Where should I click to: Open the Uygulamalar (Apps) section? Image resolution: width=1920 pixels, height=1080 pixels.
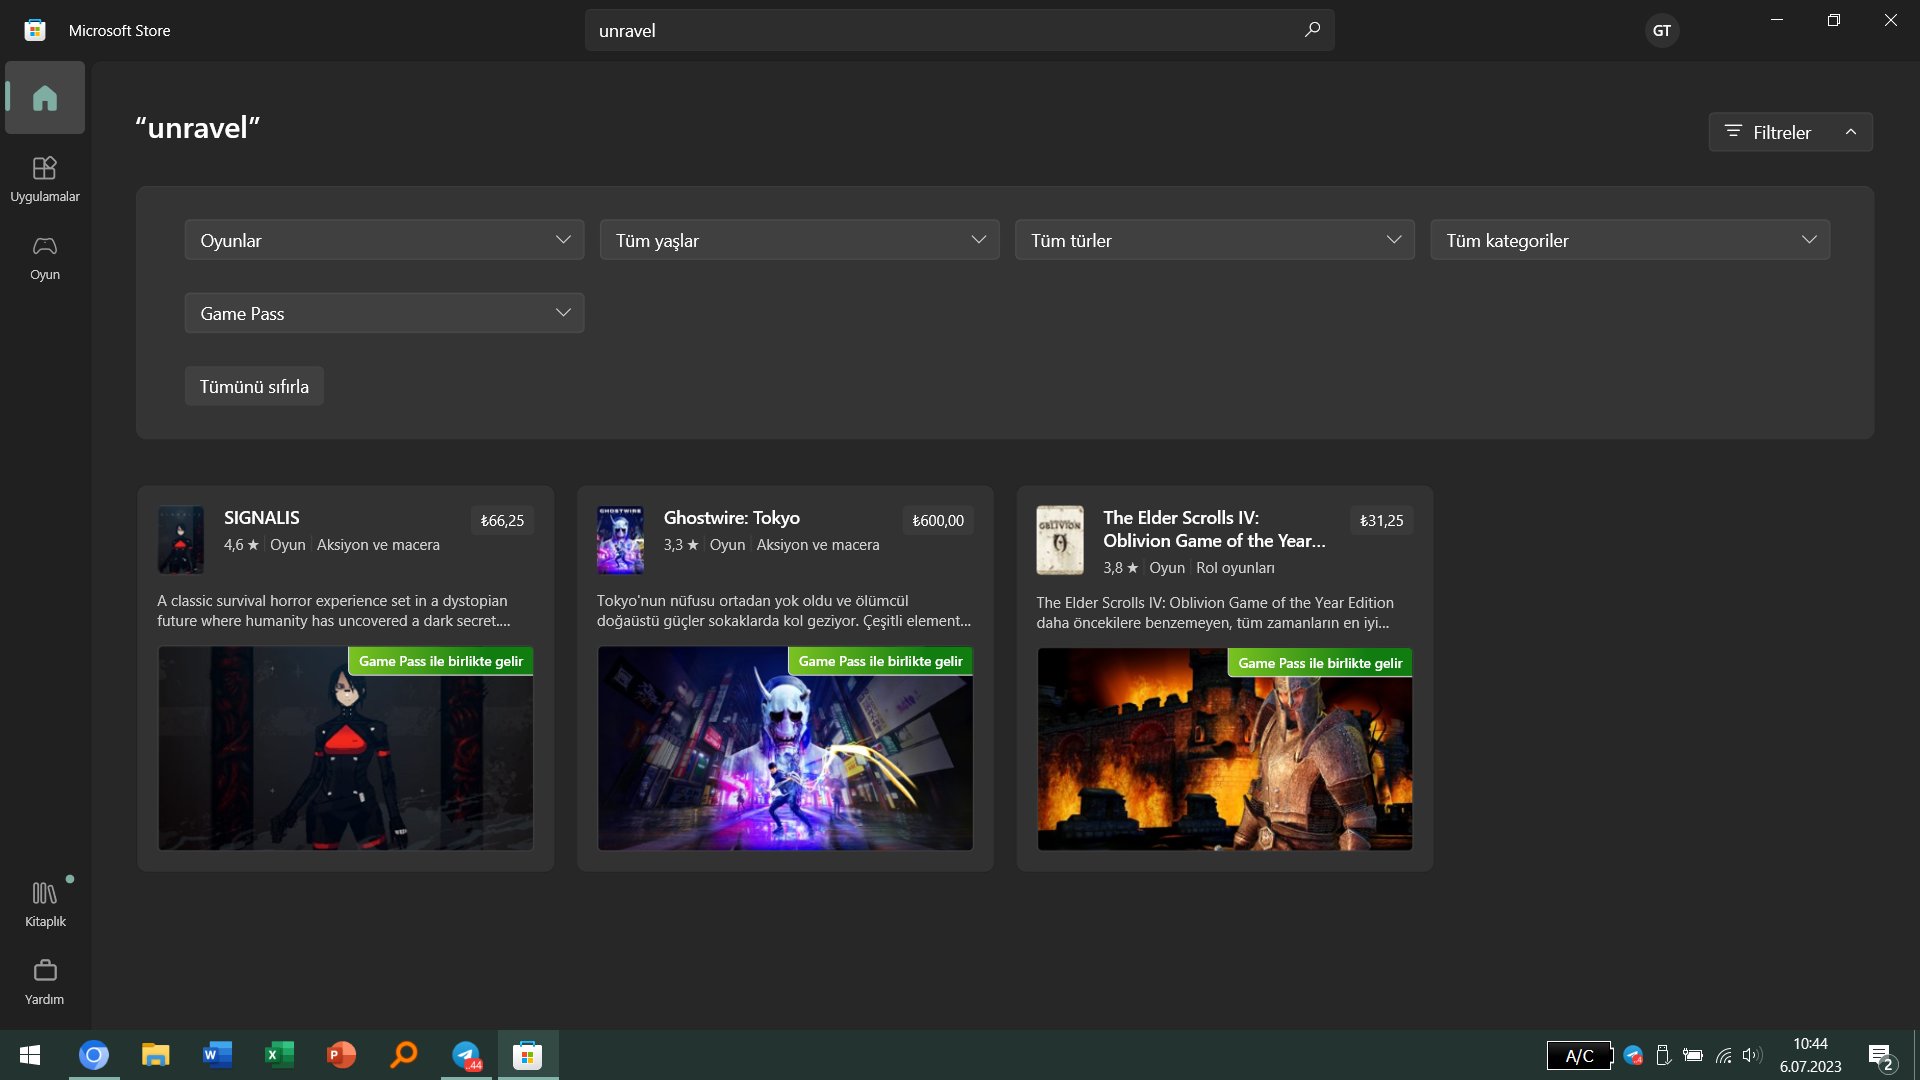(x=45, y=179)
